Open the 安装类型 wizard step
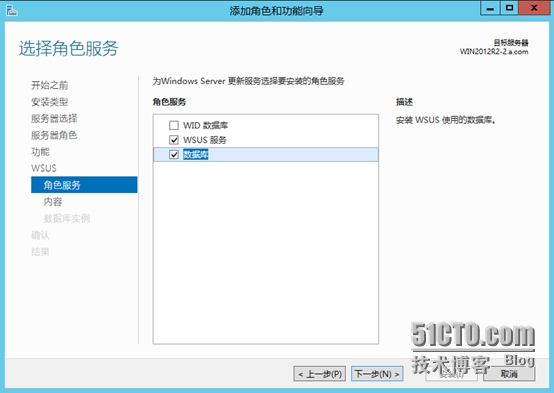554x393 pixels. (x=49, y=102)
